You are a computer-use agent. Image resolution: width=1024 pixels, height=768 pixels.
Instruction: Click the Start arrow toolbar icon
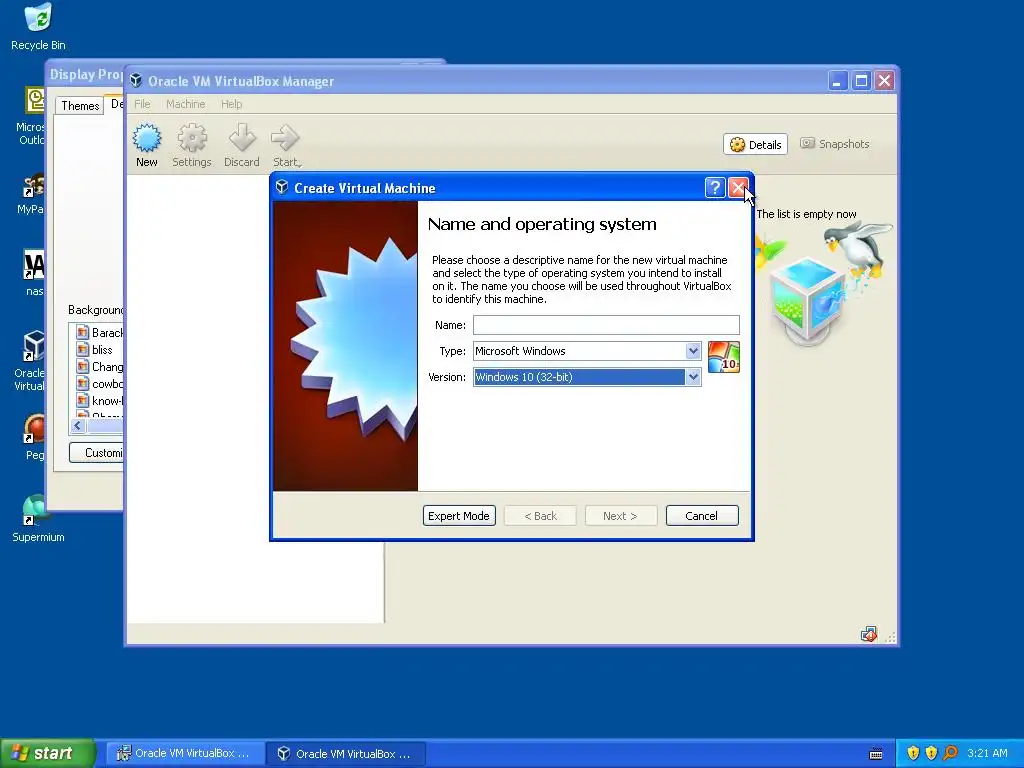click(286, 145)
